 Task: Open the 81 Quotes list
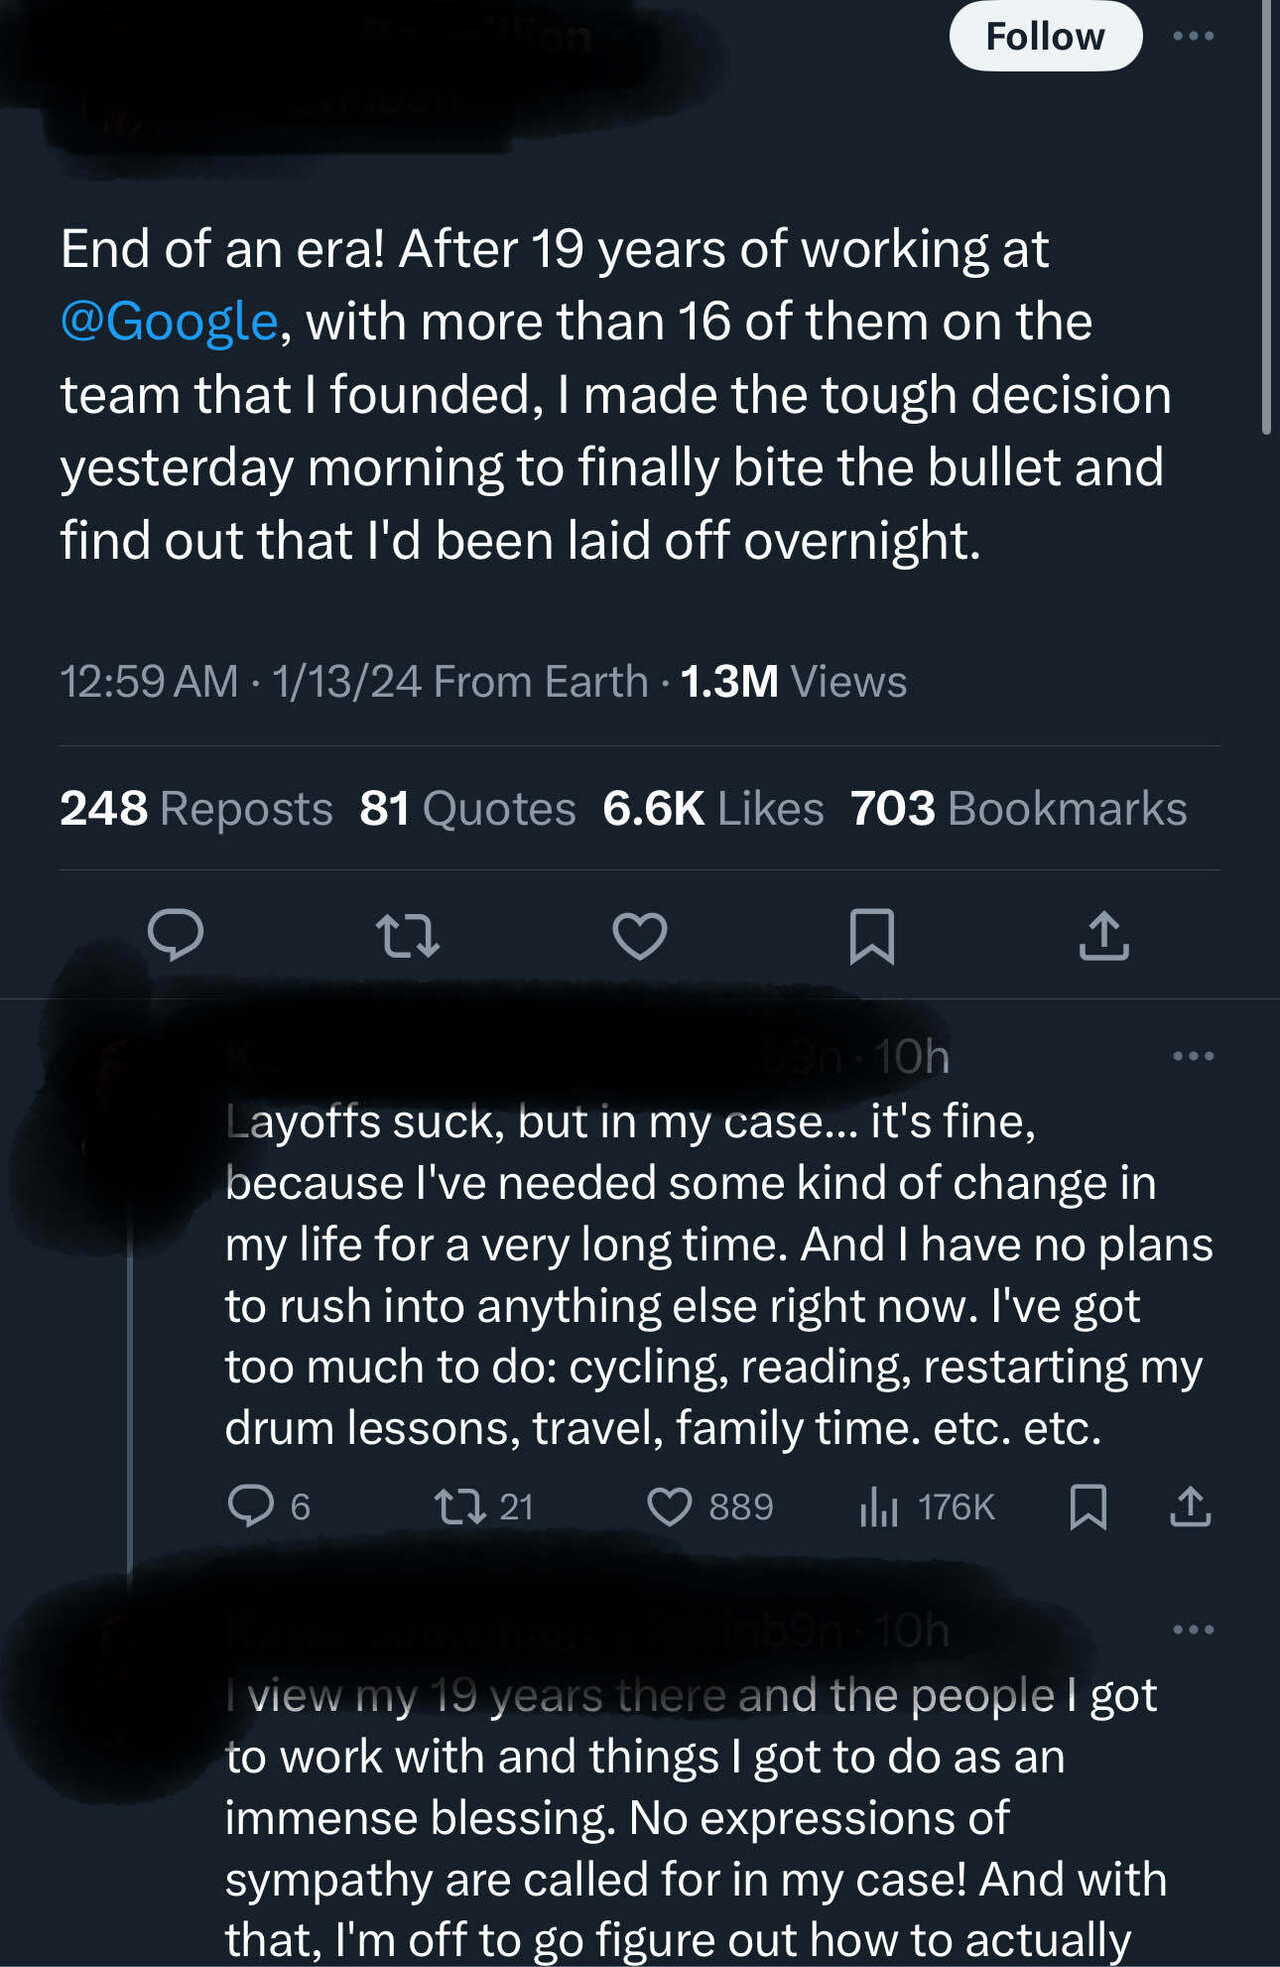467,808
